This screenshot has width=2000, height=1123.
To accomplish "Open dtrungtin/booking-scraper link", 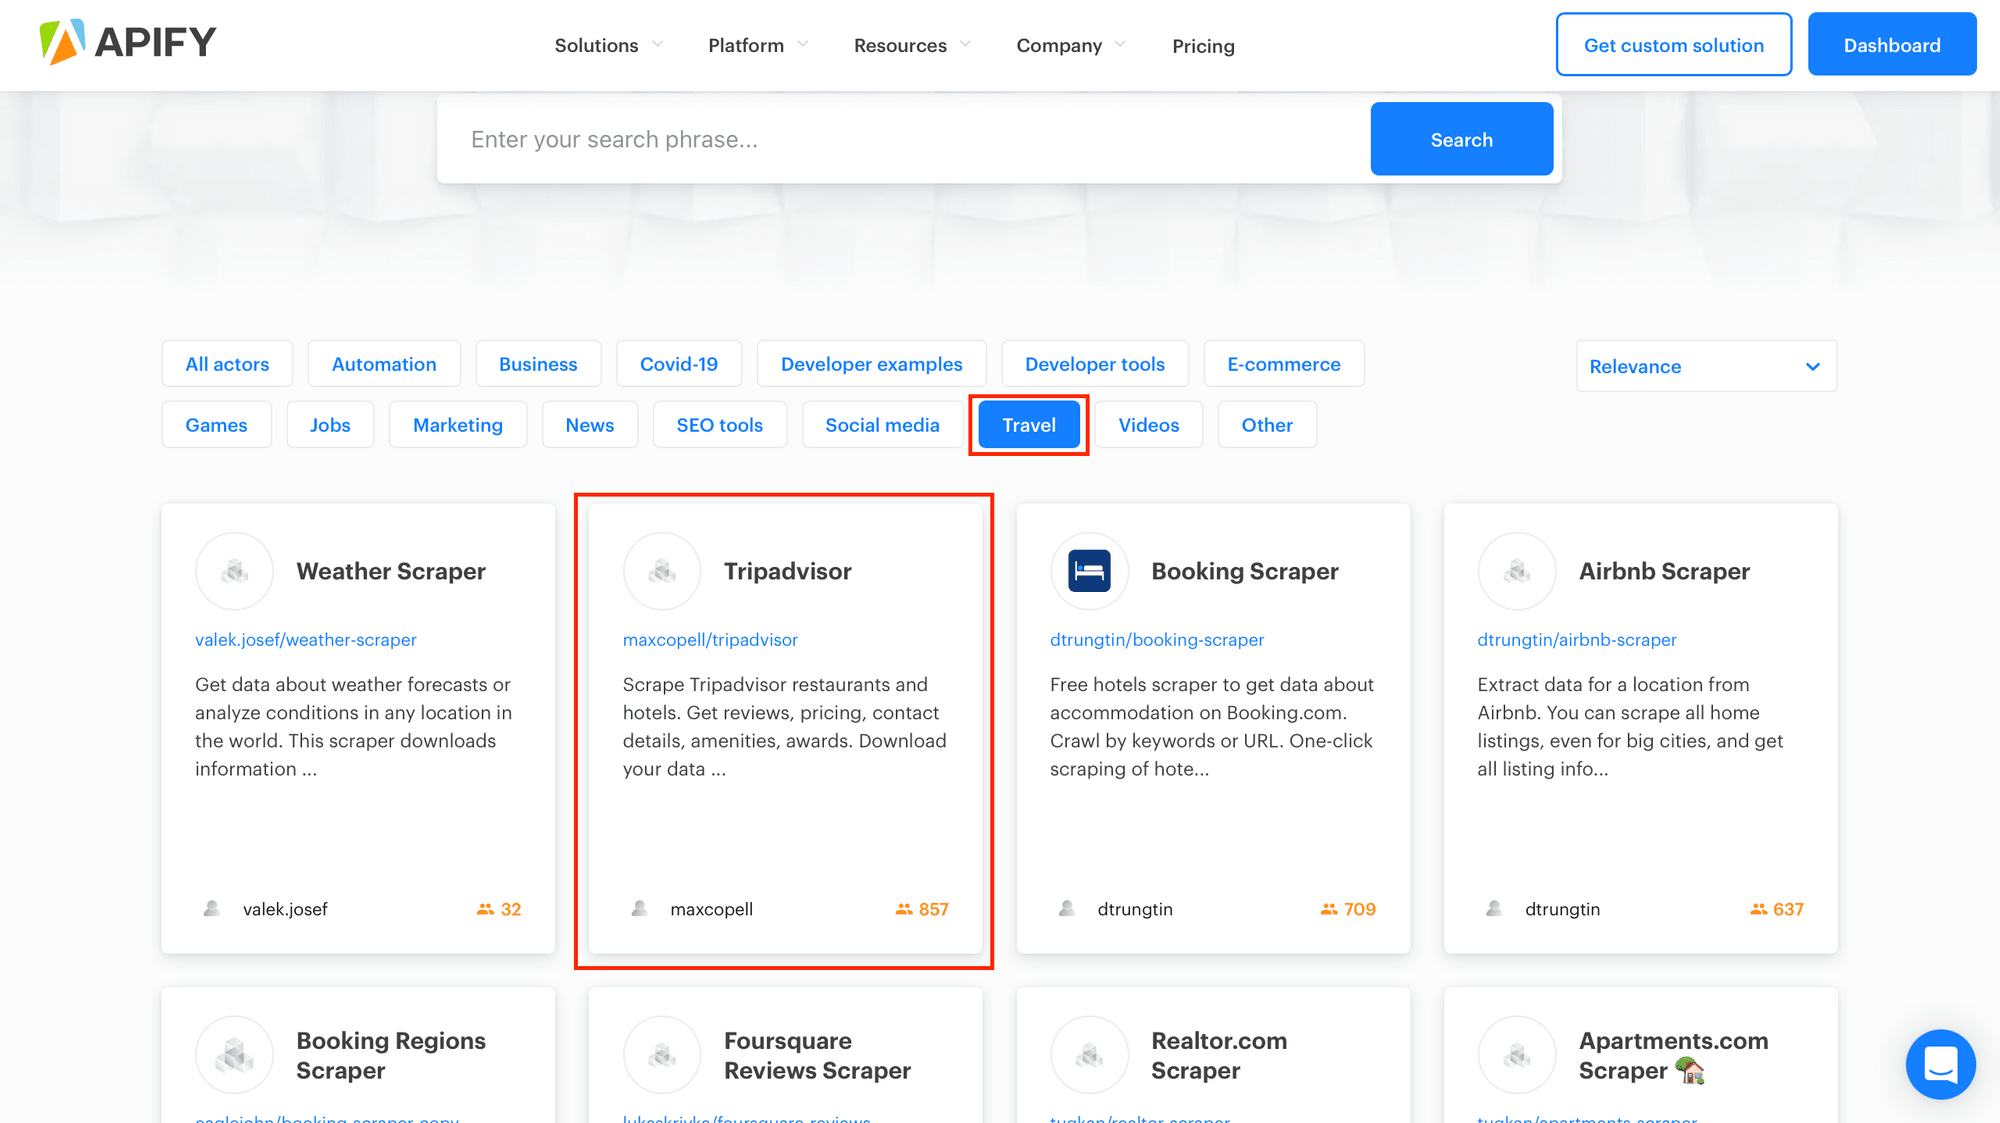I will 1157,640.
